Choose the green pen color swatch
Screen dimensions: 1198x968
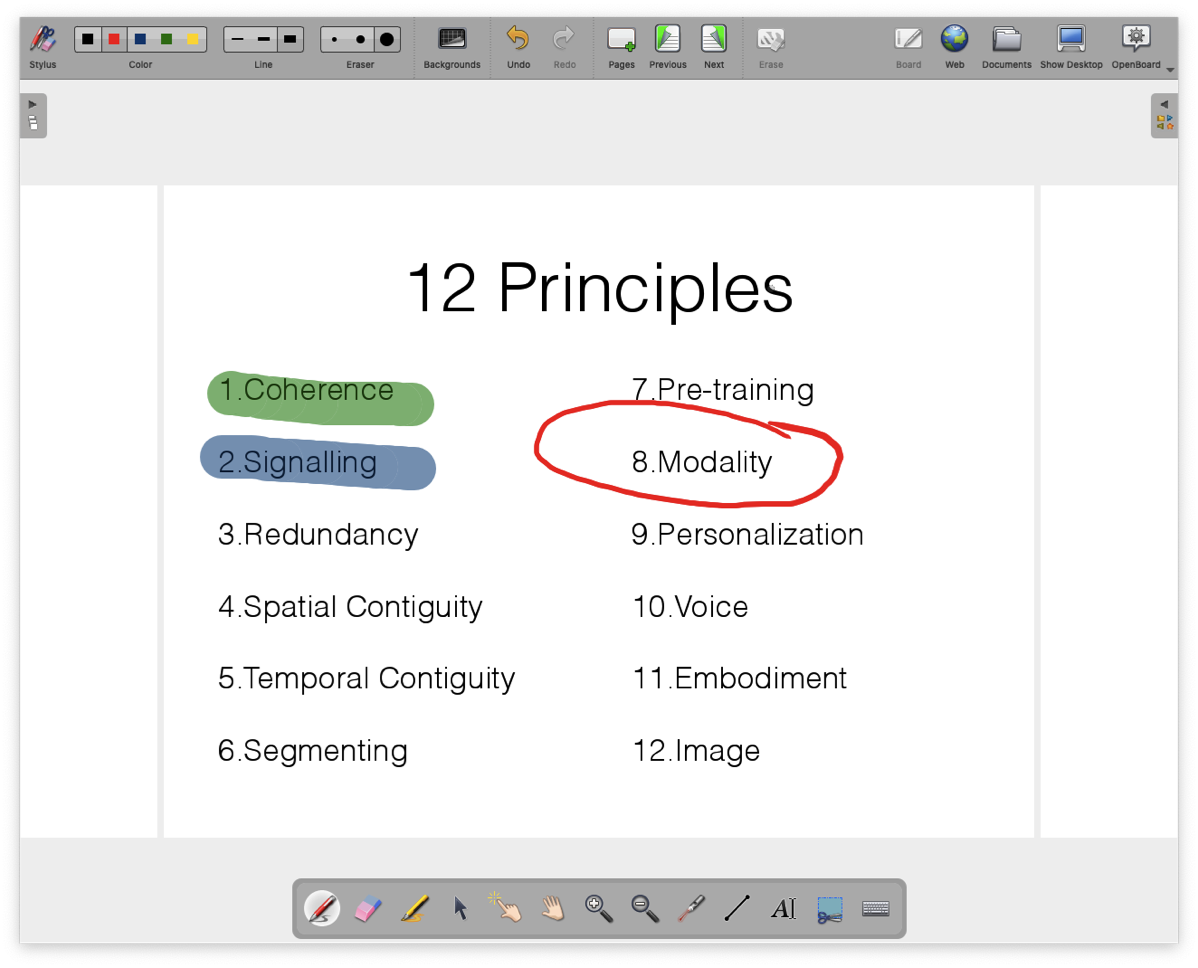[x=167, y=39]
